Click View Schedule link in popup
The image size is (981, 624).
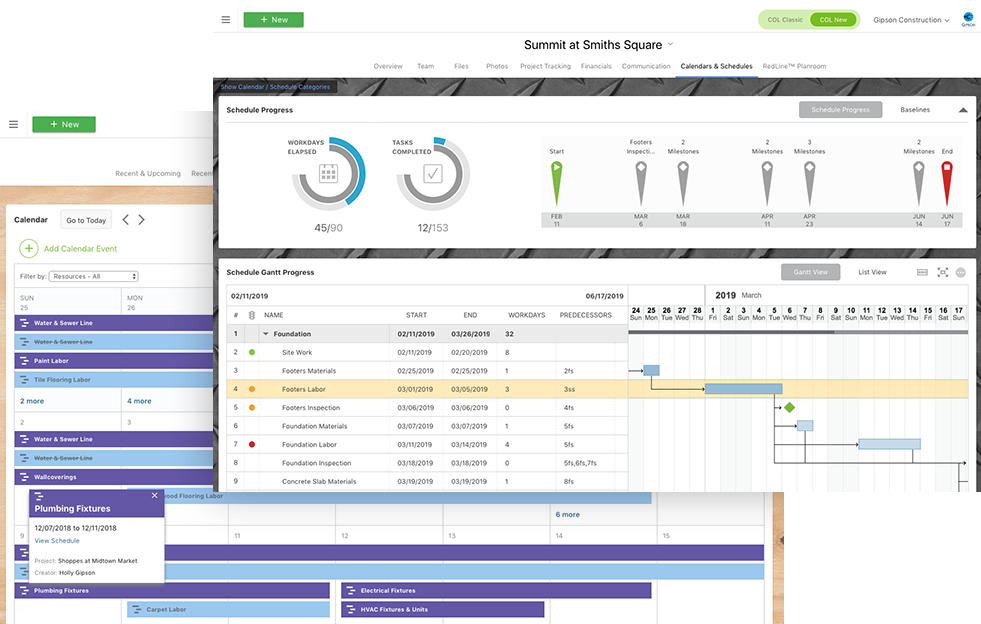[57, 541]
